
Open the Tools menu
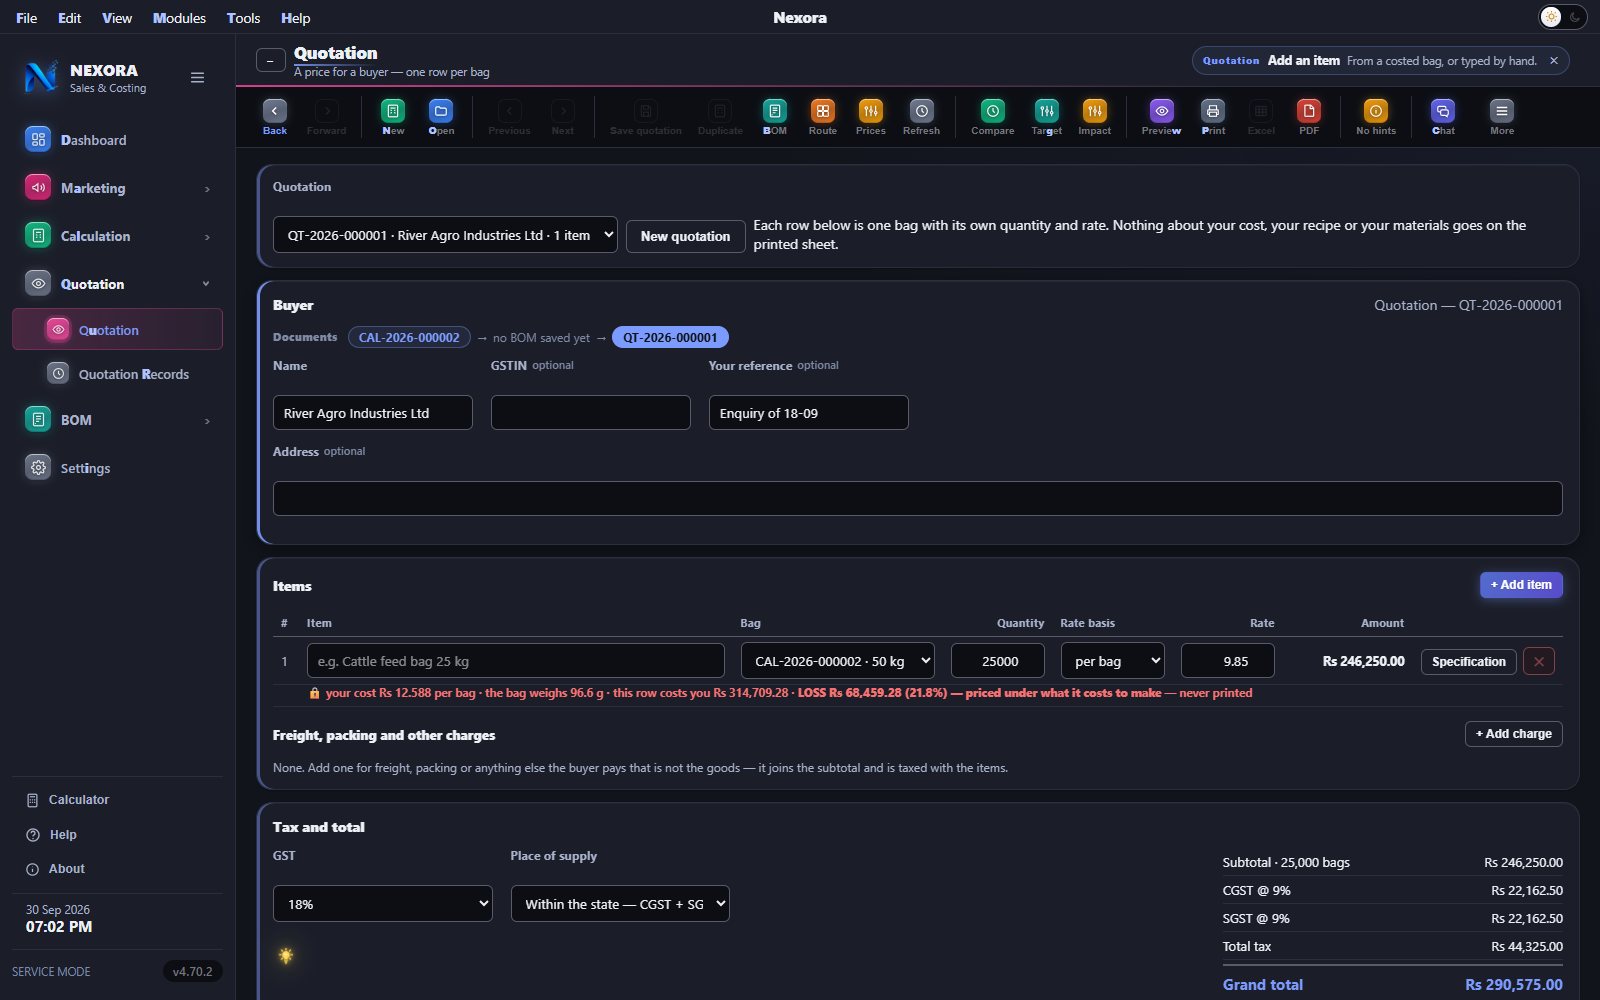tap(243, 18)
